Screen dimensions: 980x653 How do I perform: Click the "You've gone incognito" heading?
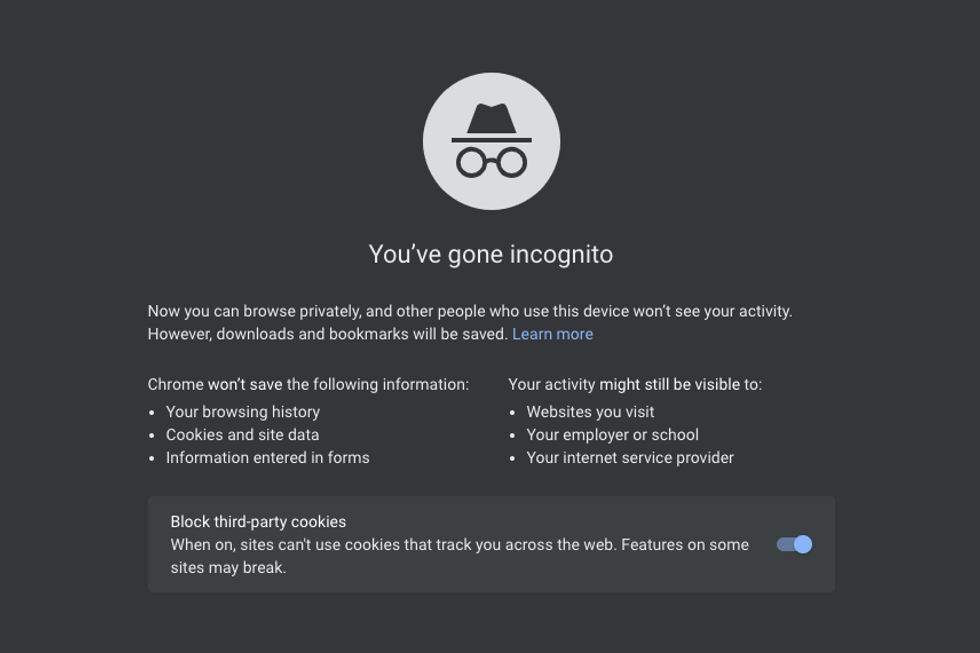490,254
